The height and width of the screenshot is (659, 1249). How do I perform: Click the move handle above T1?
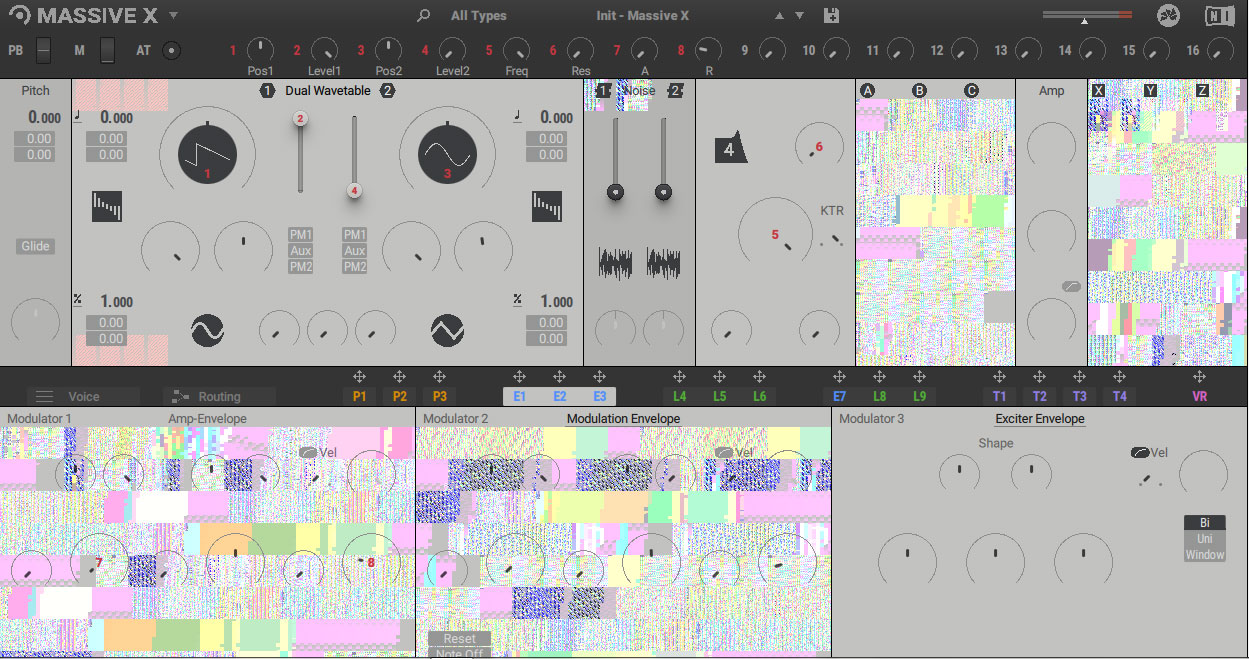pyautogui.click(x=999, y=377)
